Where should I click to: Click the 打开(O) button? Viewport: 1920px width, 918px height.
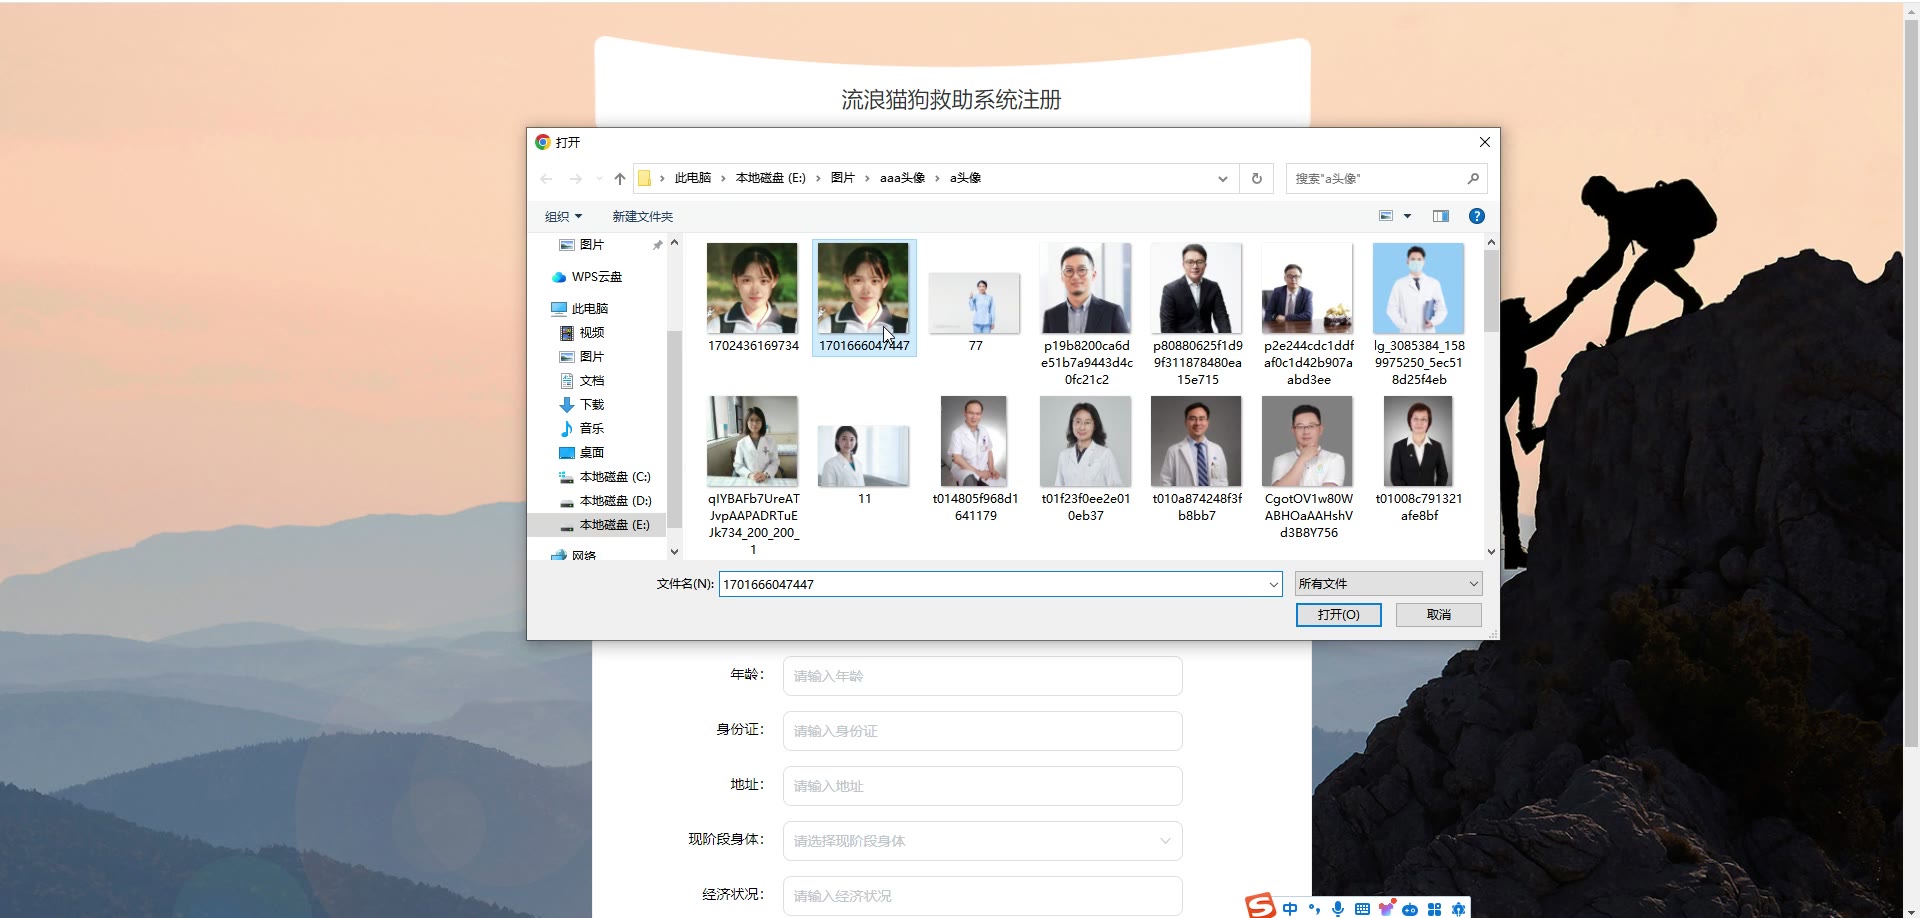[1338, 615]
